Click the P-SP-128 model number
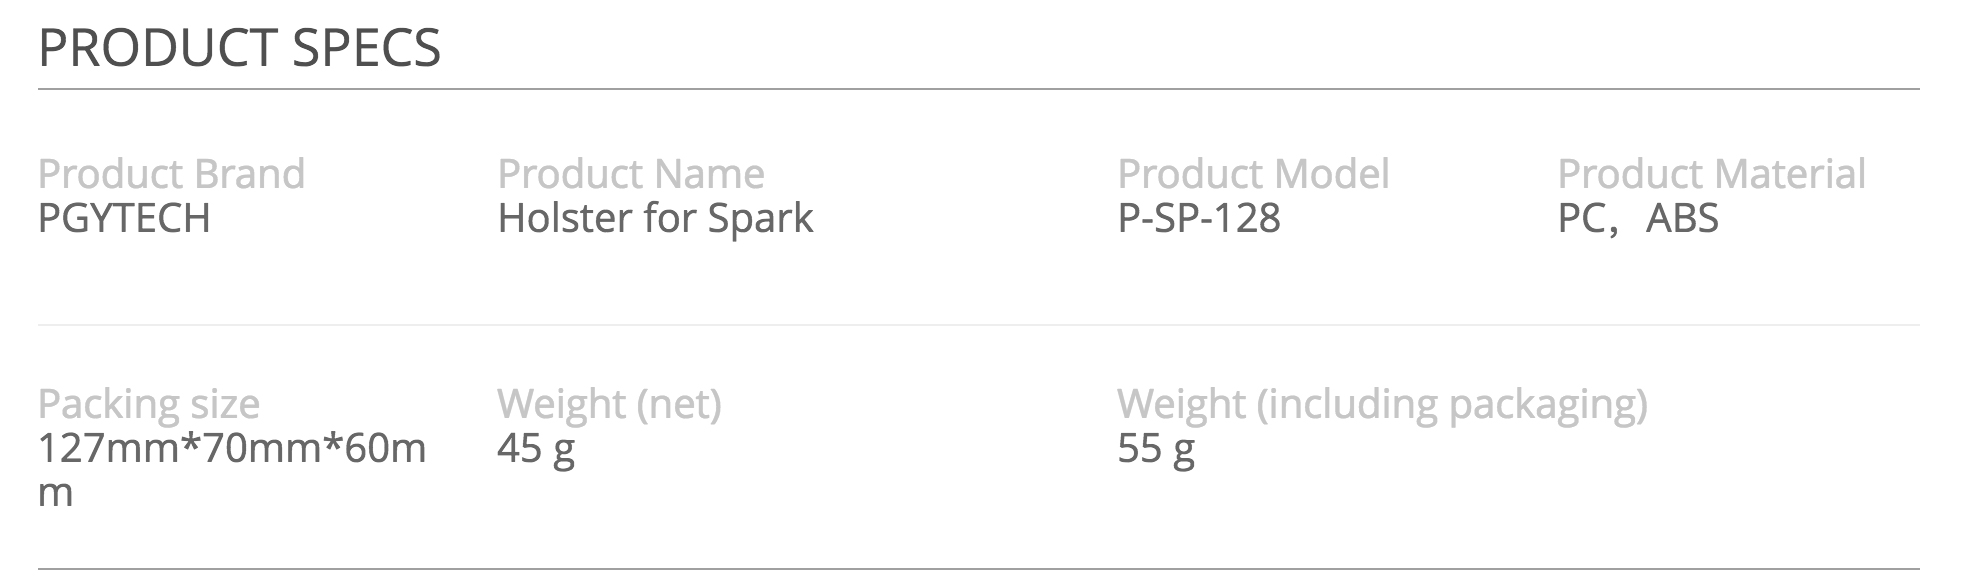 (x=1199, y=218)
